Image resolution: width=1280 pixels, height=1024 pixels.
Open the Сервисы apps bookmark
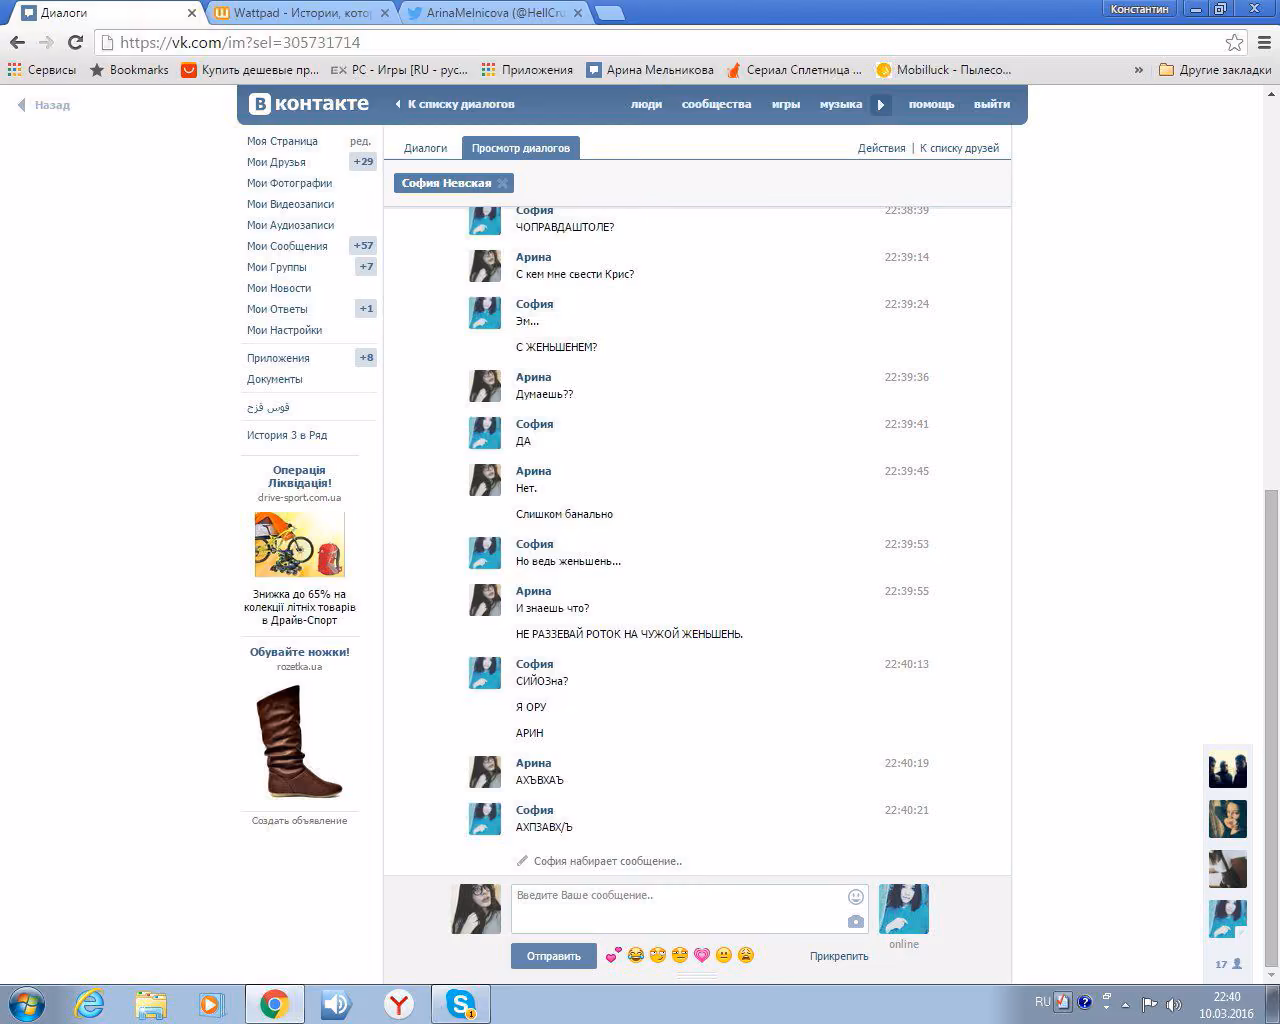coord(41,70)
